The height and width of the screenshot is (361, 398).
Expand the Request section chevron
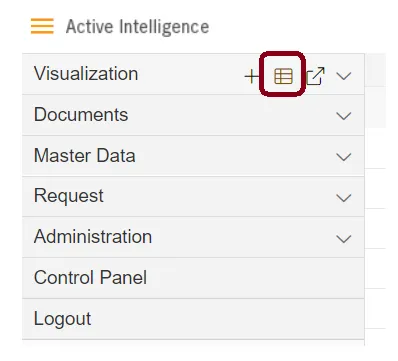tap(344, 198)
